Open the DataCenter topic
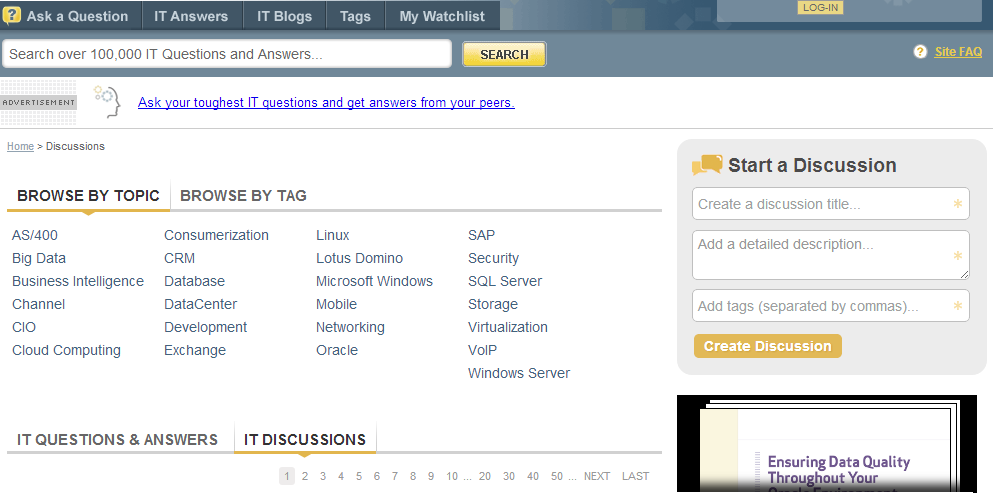This screenshot has height=493, width=993. click(x=201, y=304)
